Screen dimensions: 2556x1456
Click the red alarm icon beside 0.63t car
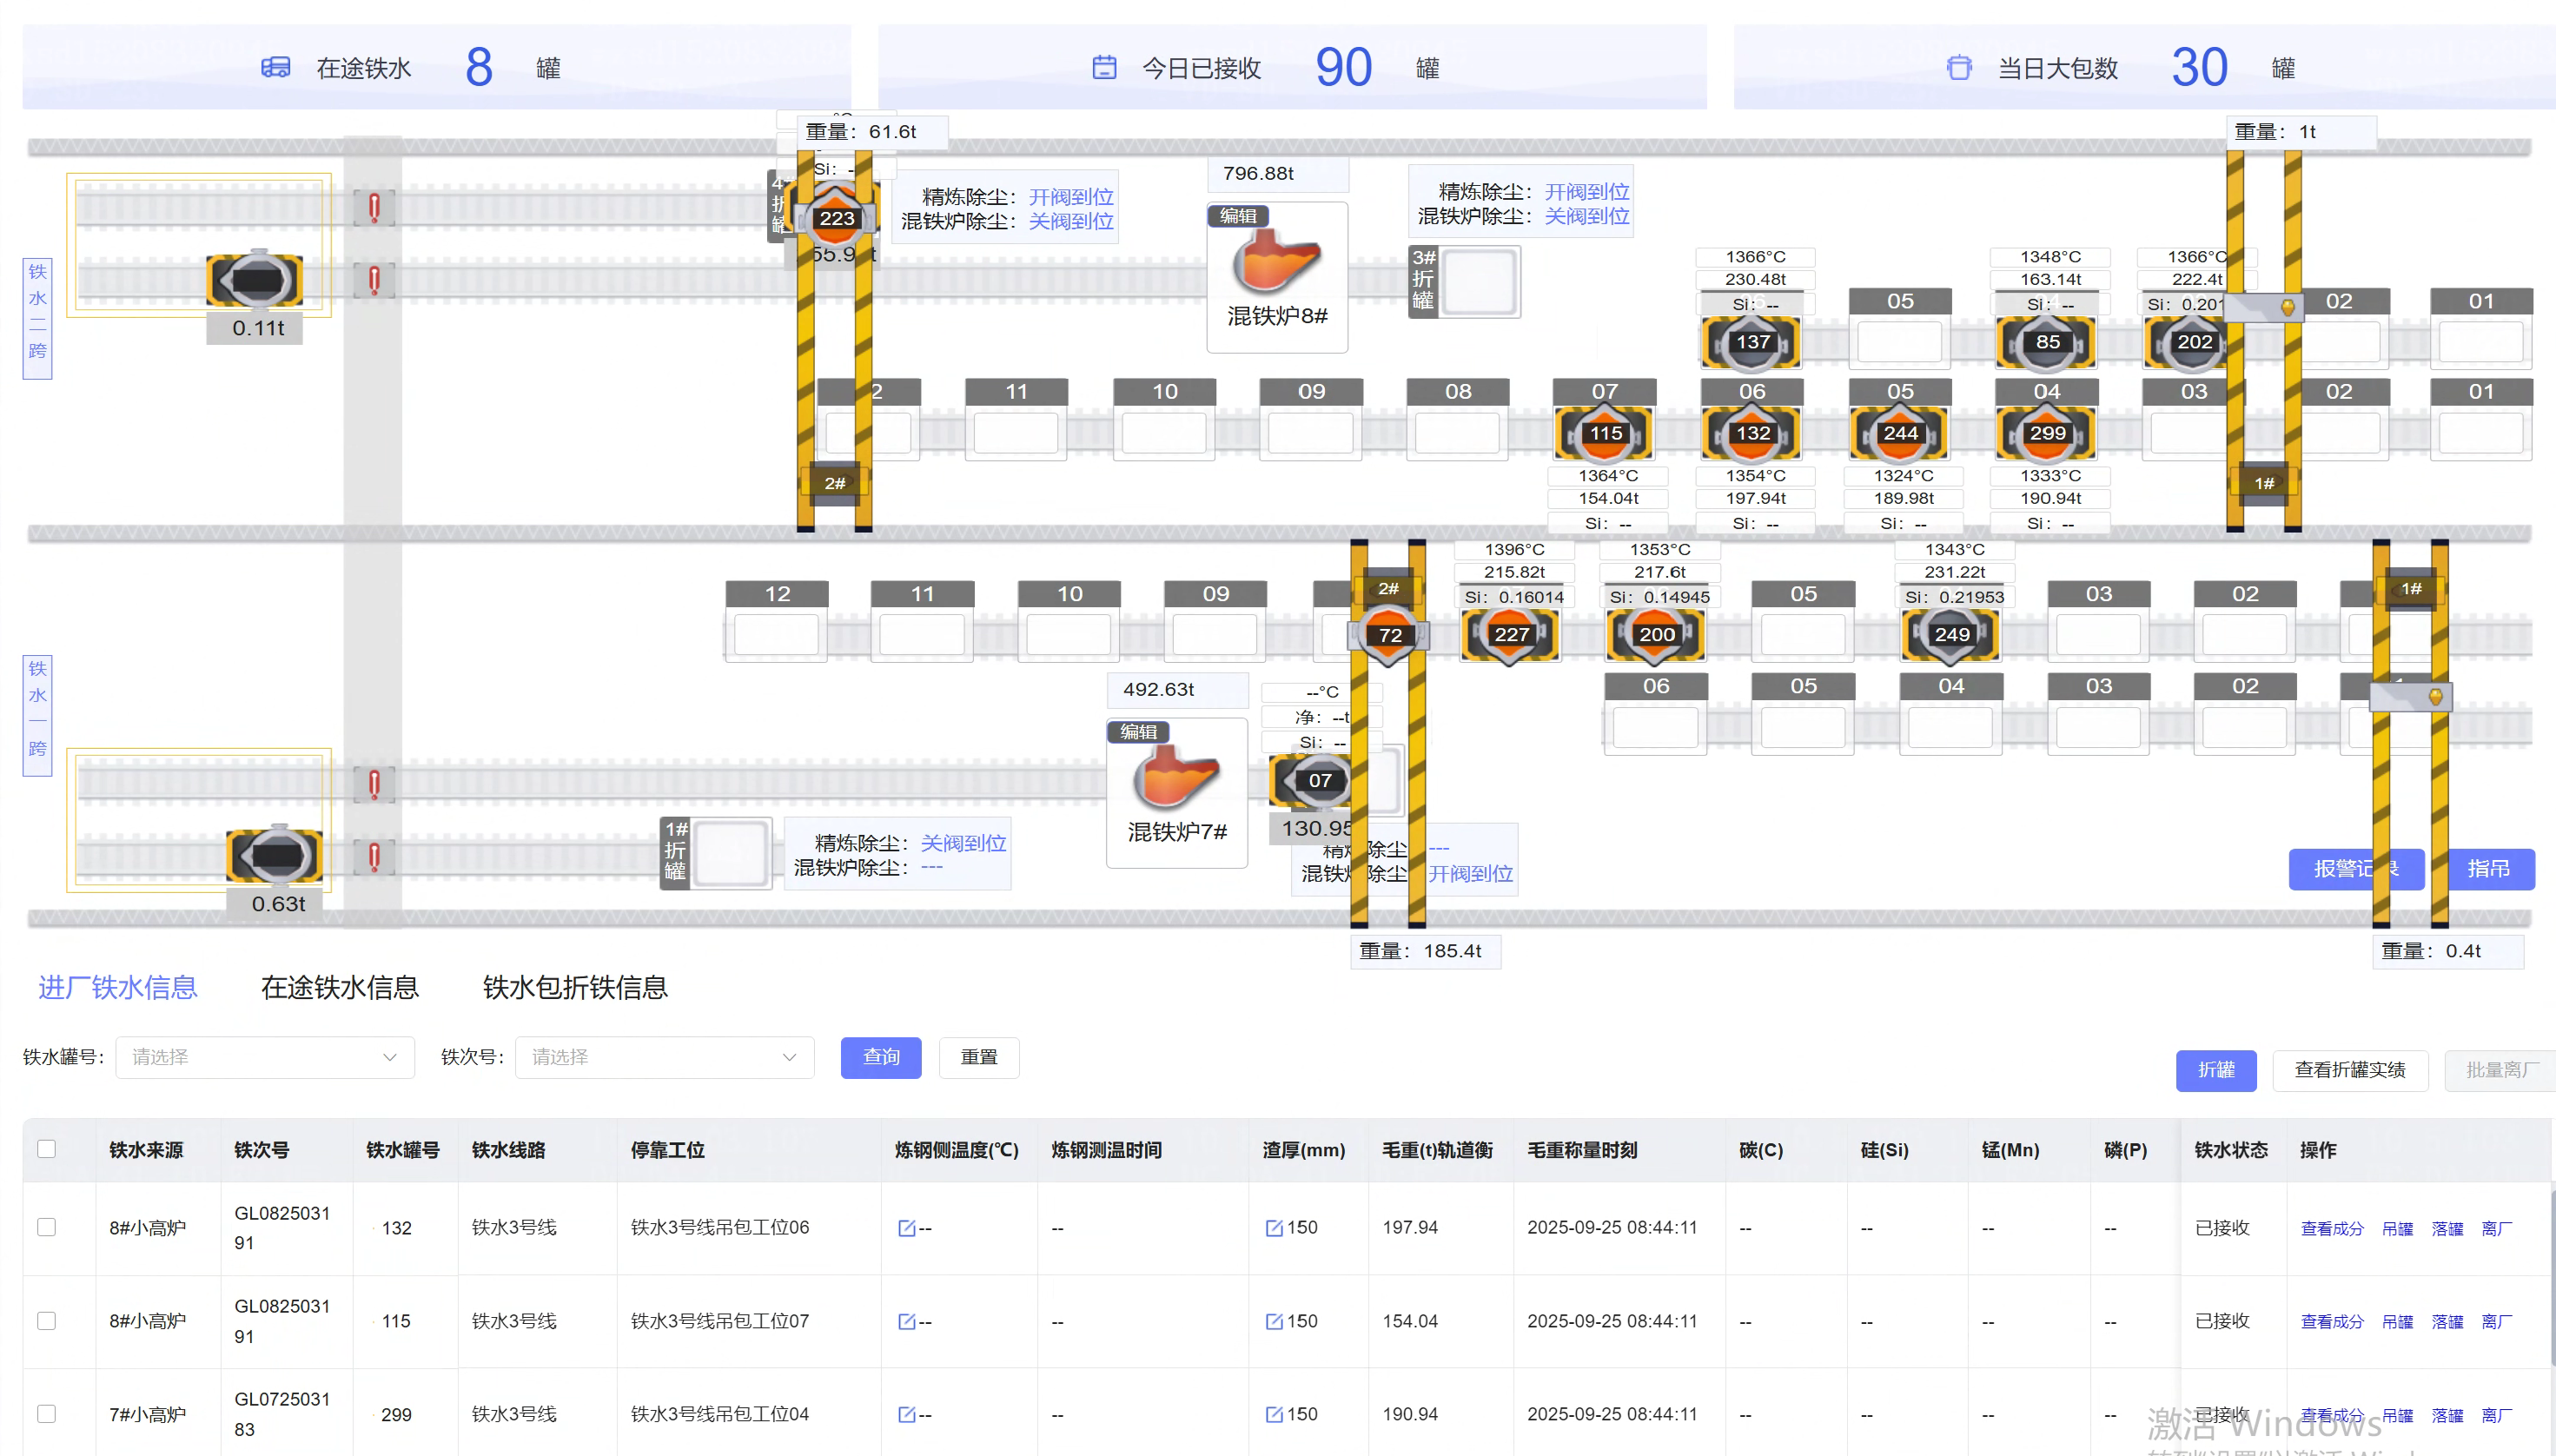click(x=374, y=857)
